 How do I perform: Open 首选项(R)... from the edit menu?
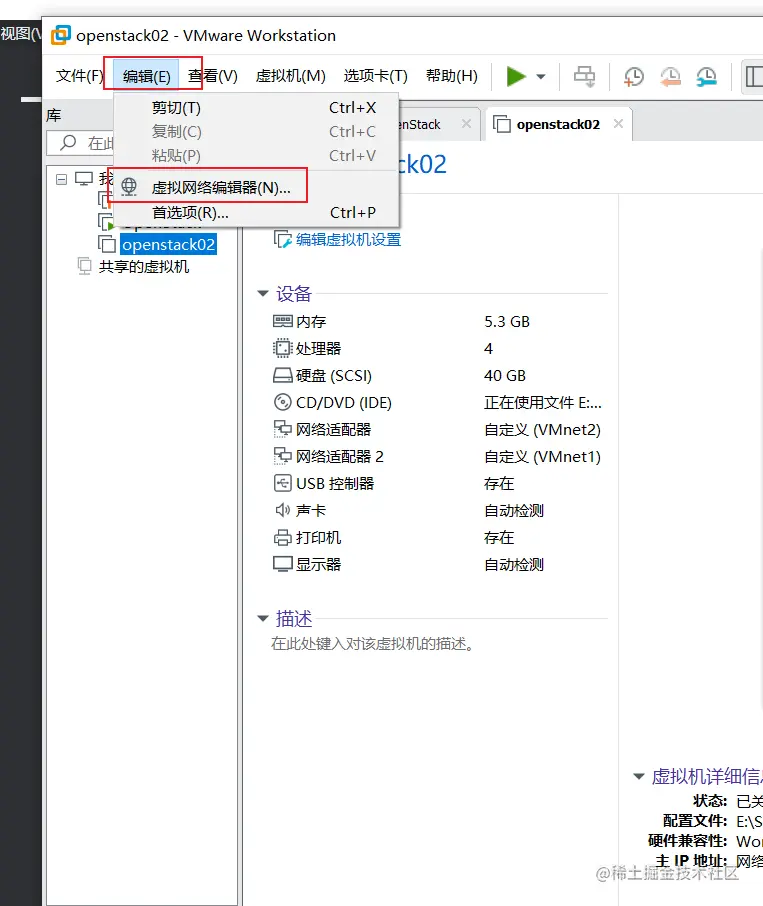pos(256,213)
